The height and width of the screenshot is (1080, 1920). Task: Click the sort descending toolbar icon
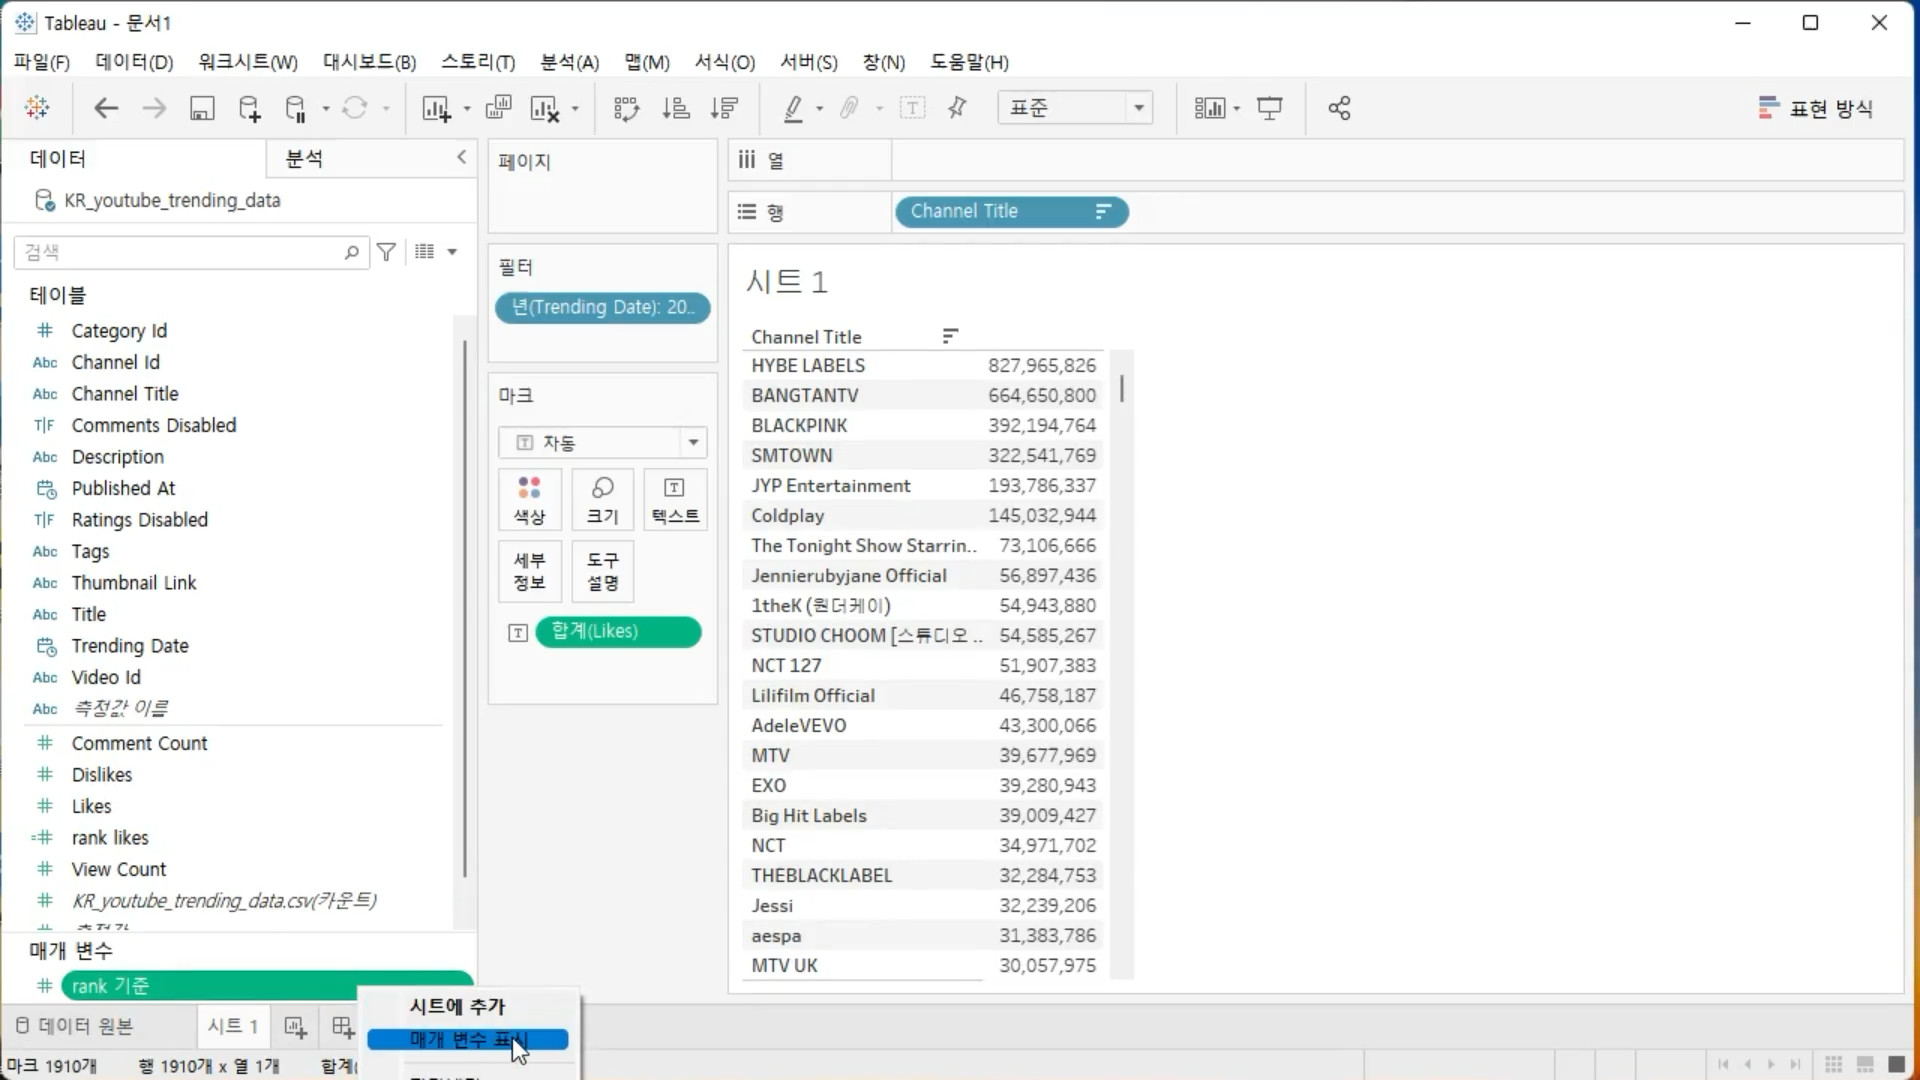point(724,108)
